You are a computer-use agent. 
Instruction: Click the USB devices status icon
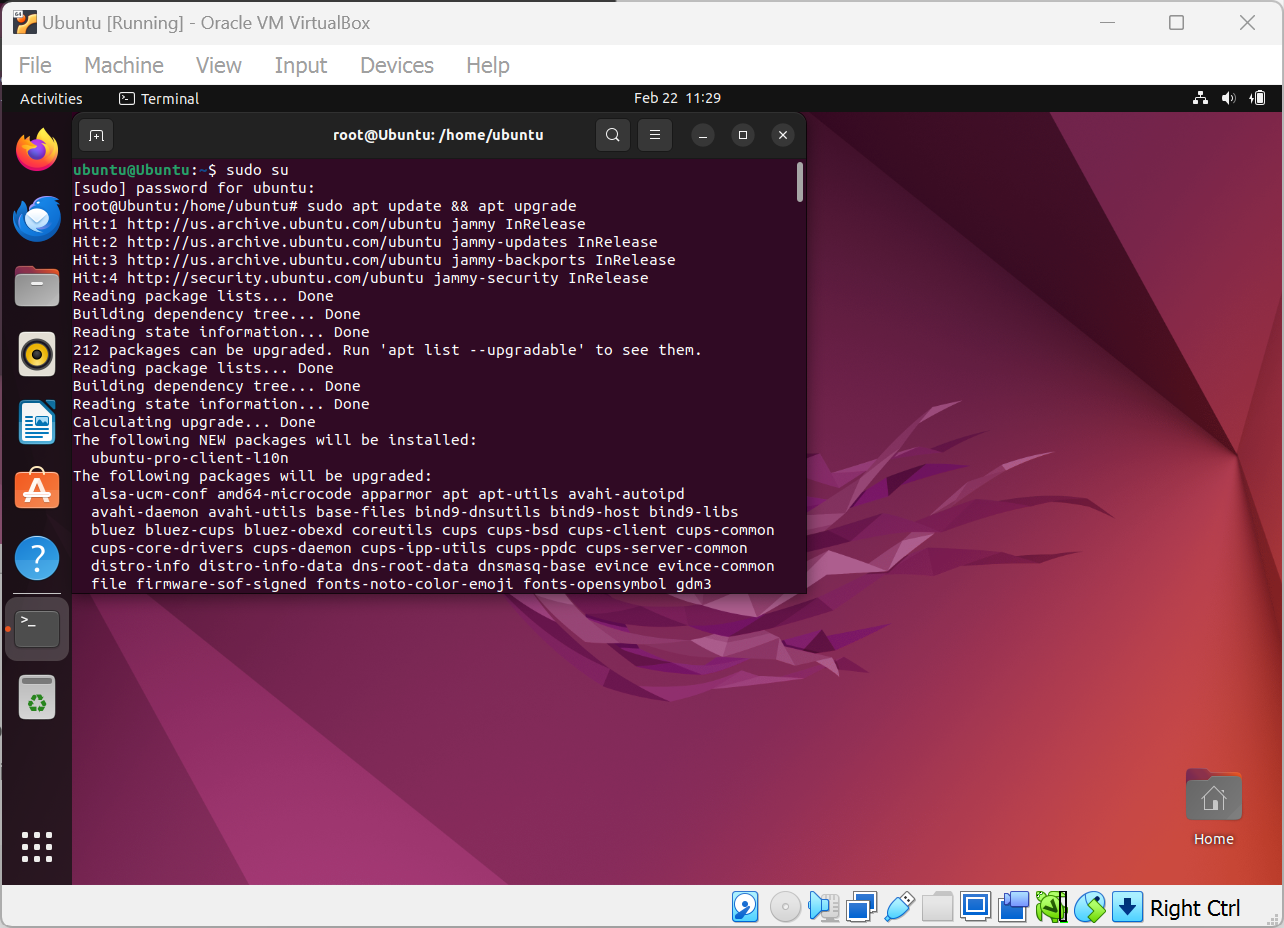click(x=899, y=907)
